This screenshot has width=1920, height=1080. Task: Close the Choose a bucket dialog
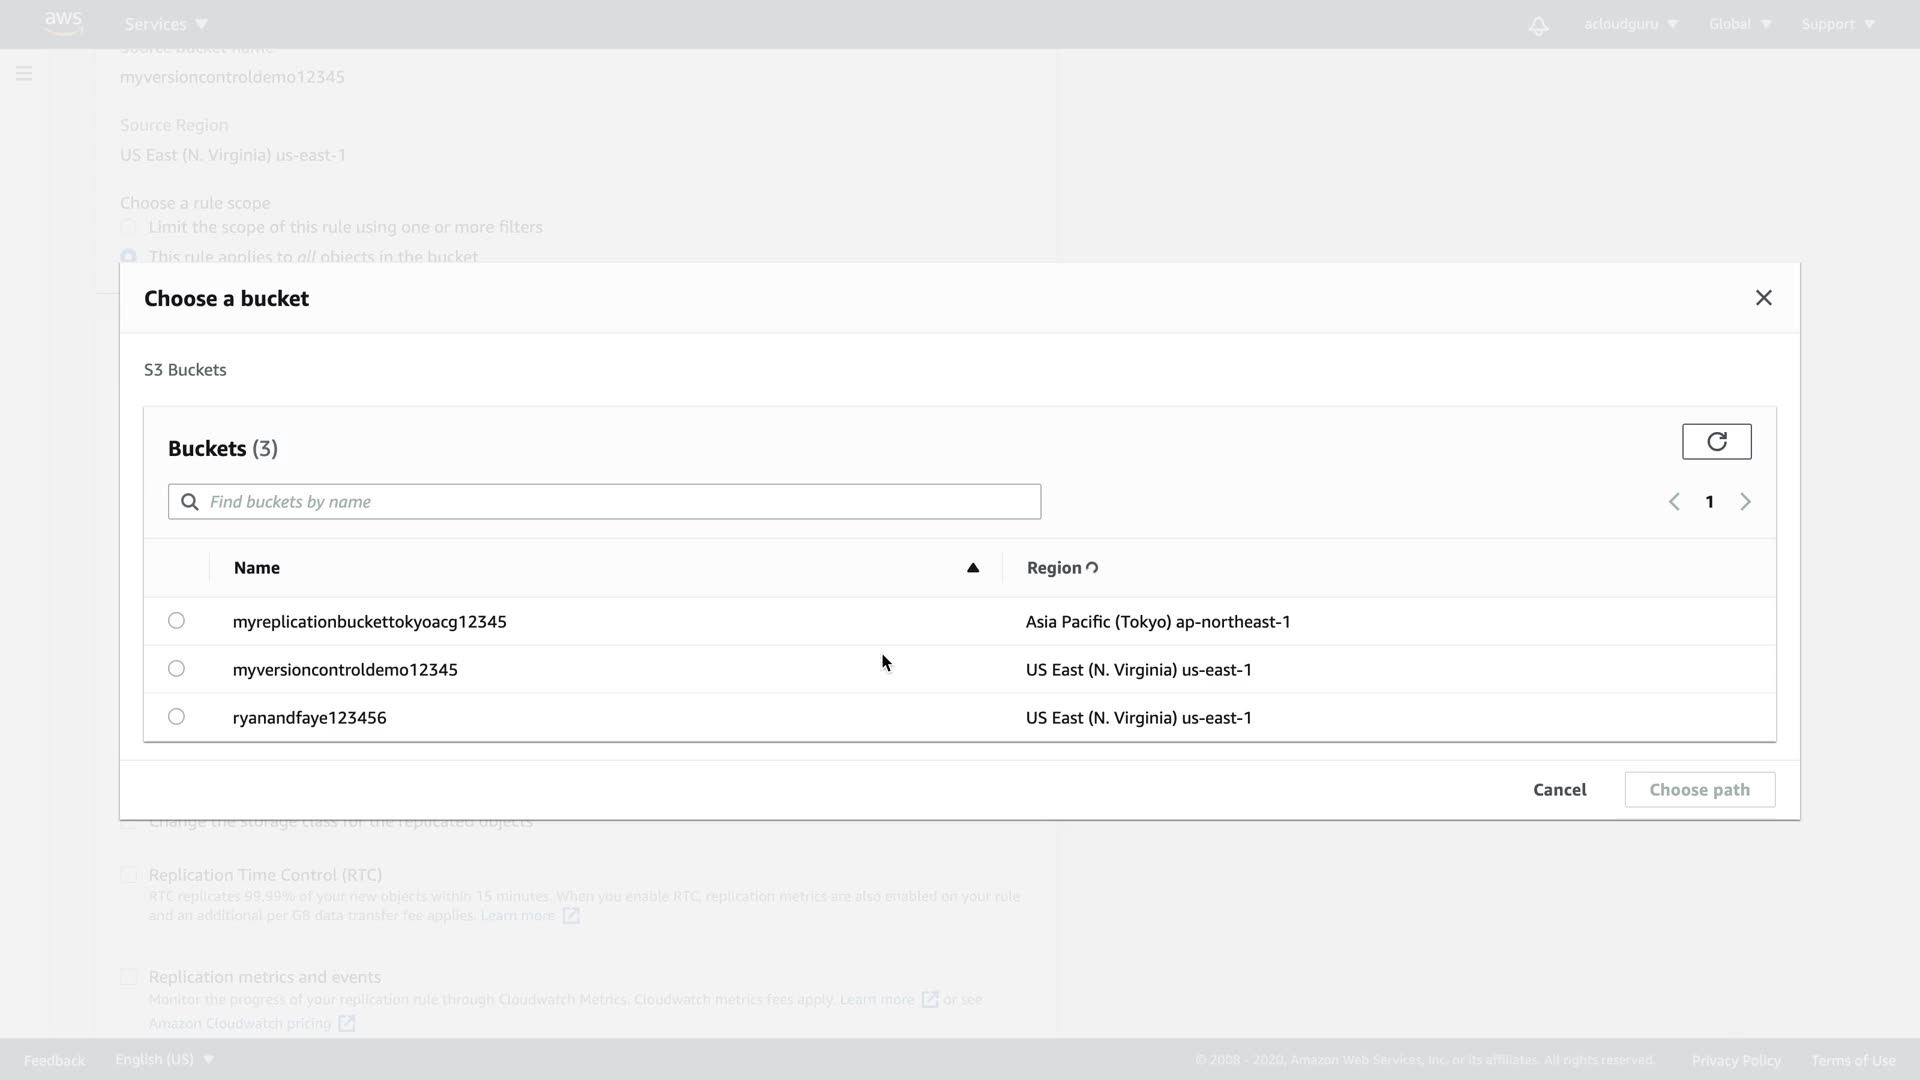1763,298
